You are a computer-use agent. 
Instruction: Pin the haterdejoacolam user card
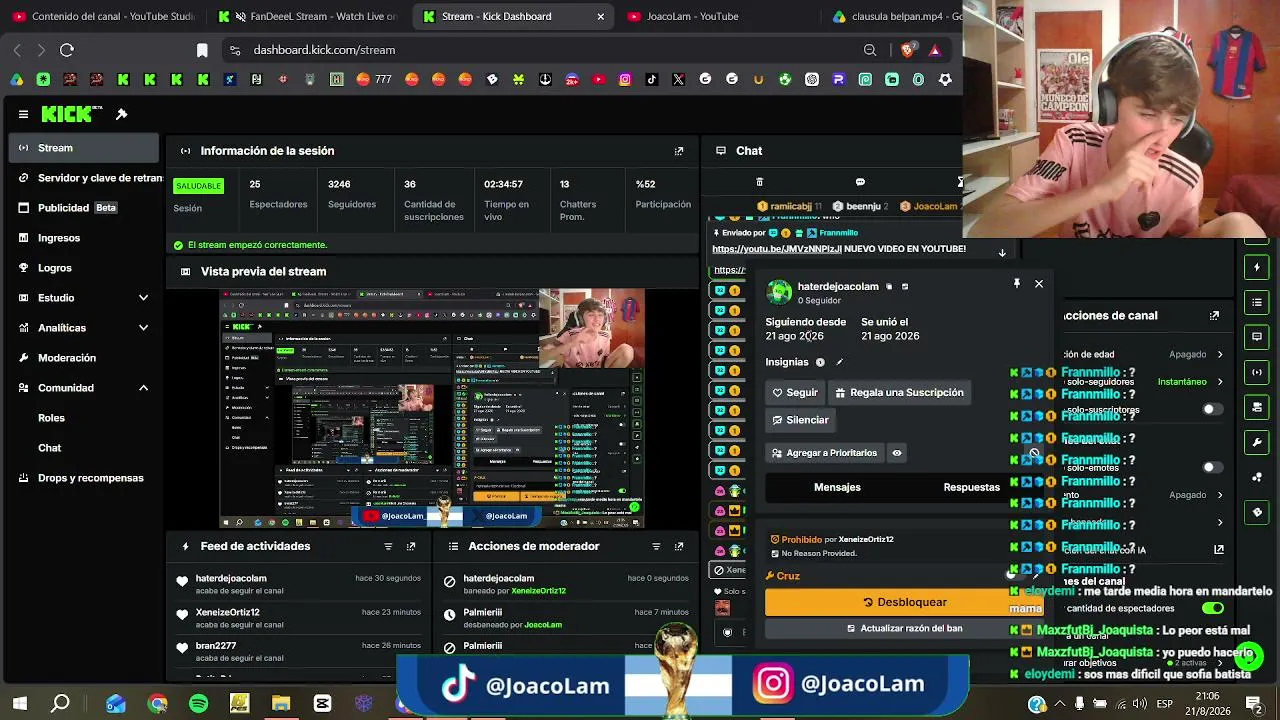click(1017, 284)
